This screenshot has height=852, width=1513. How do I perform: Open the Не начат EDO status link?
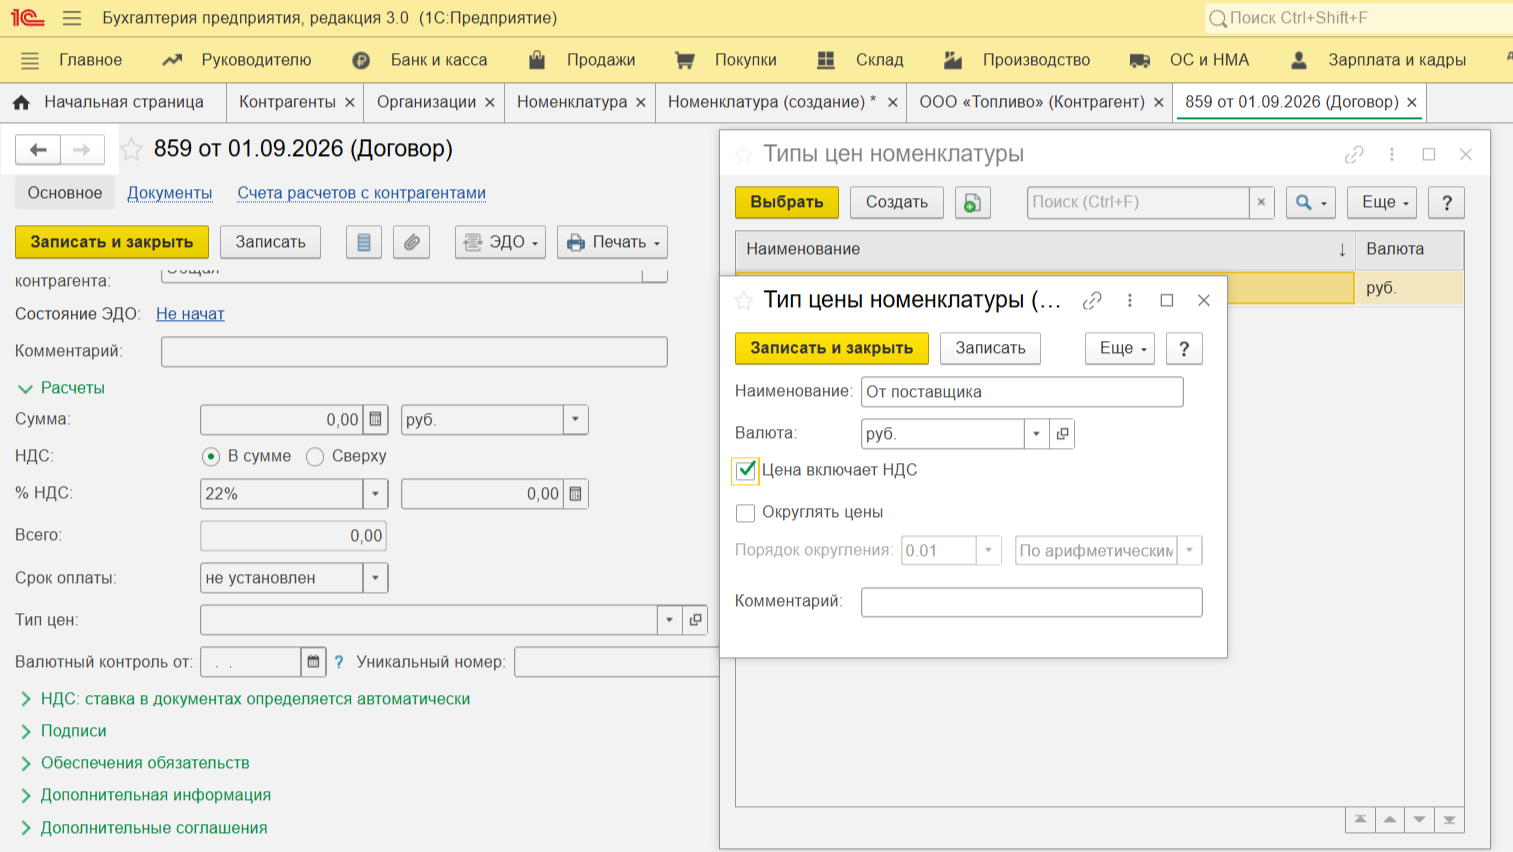pos(190,314)
